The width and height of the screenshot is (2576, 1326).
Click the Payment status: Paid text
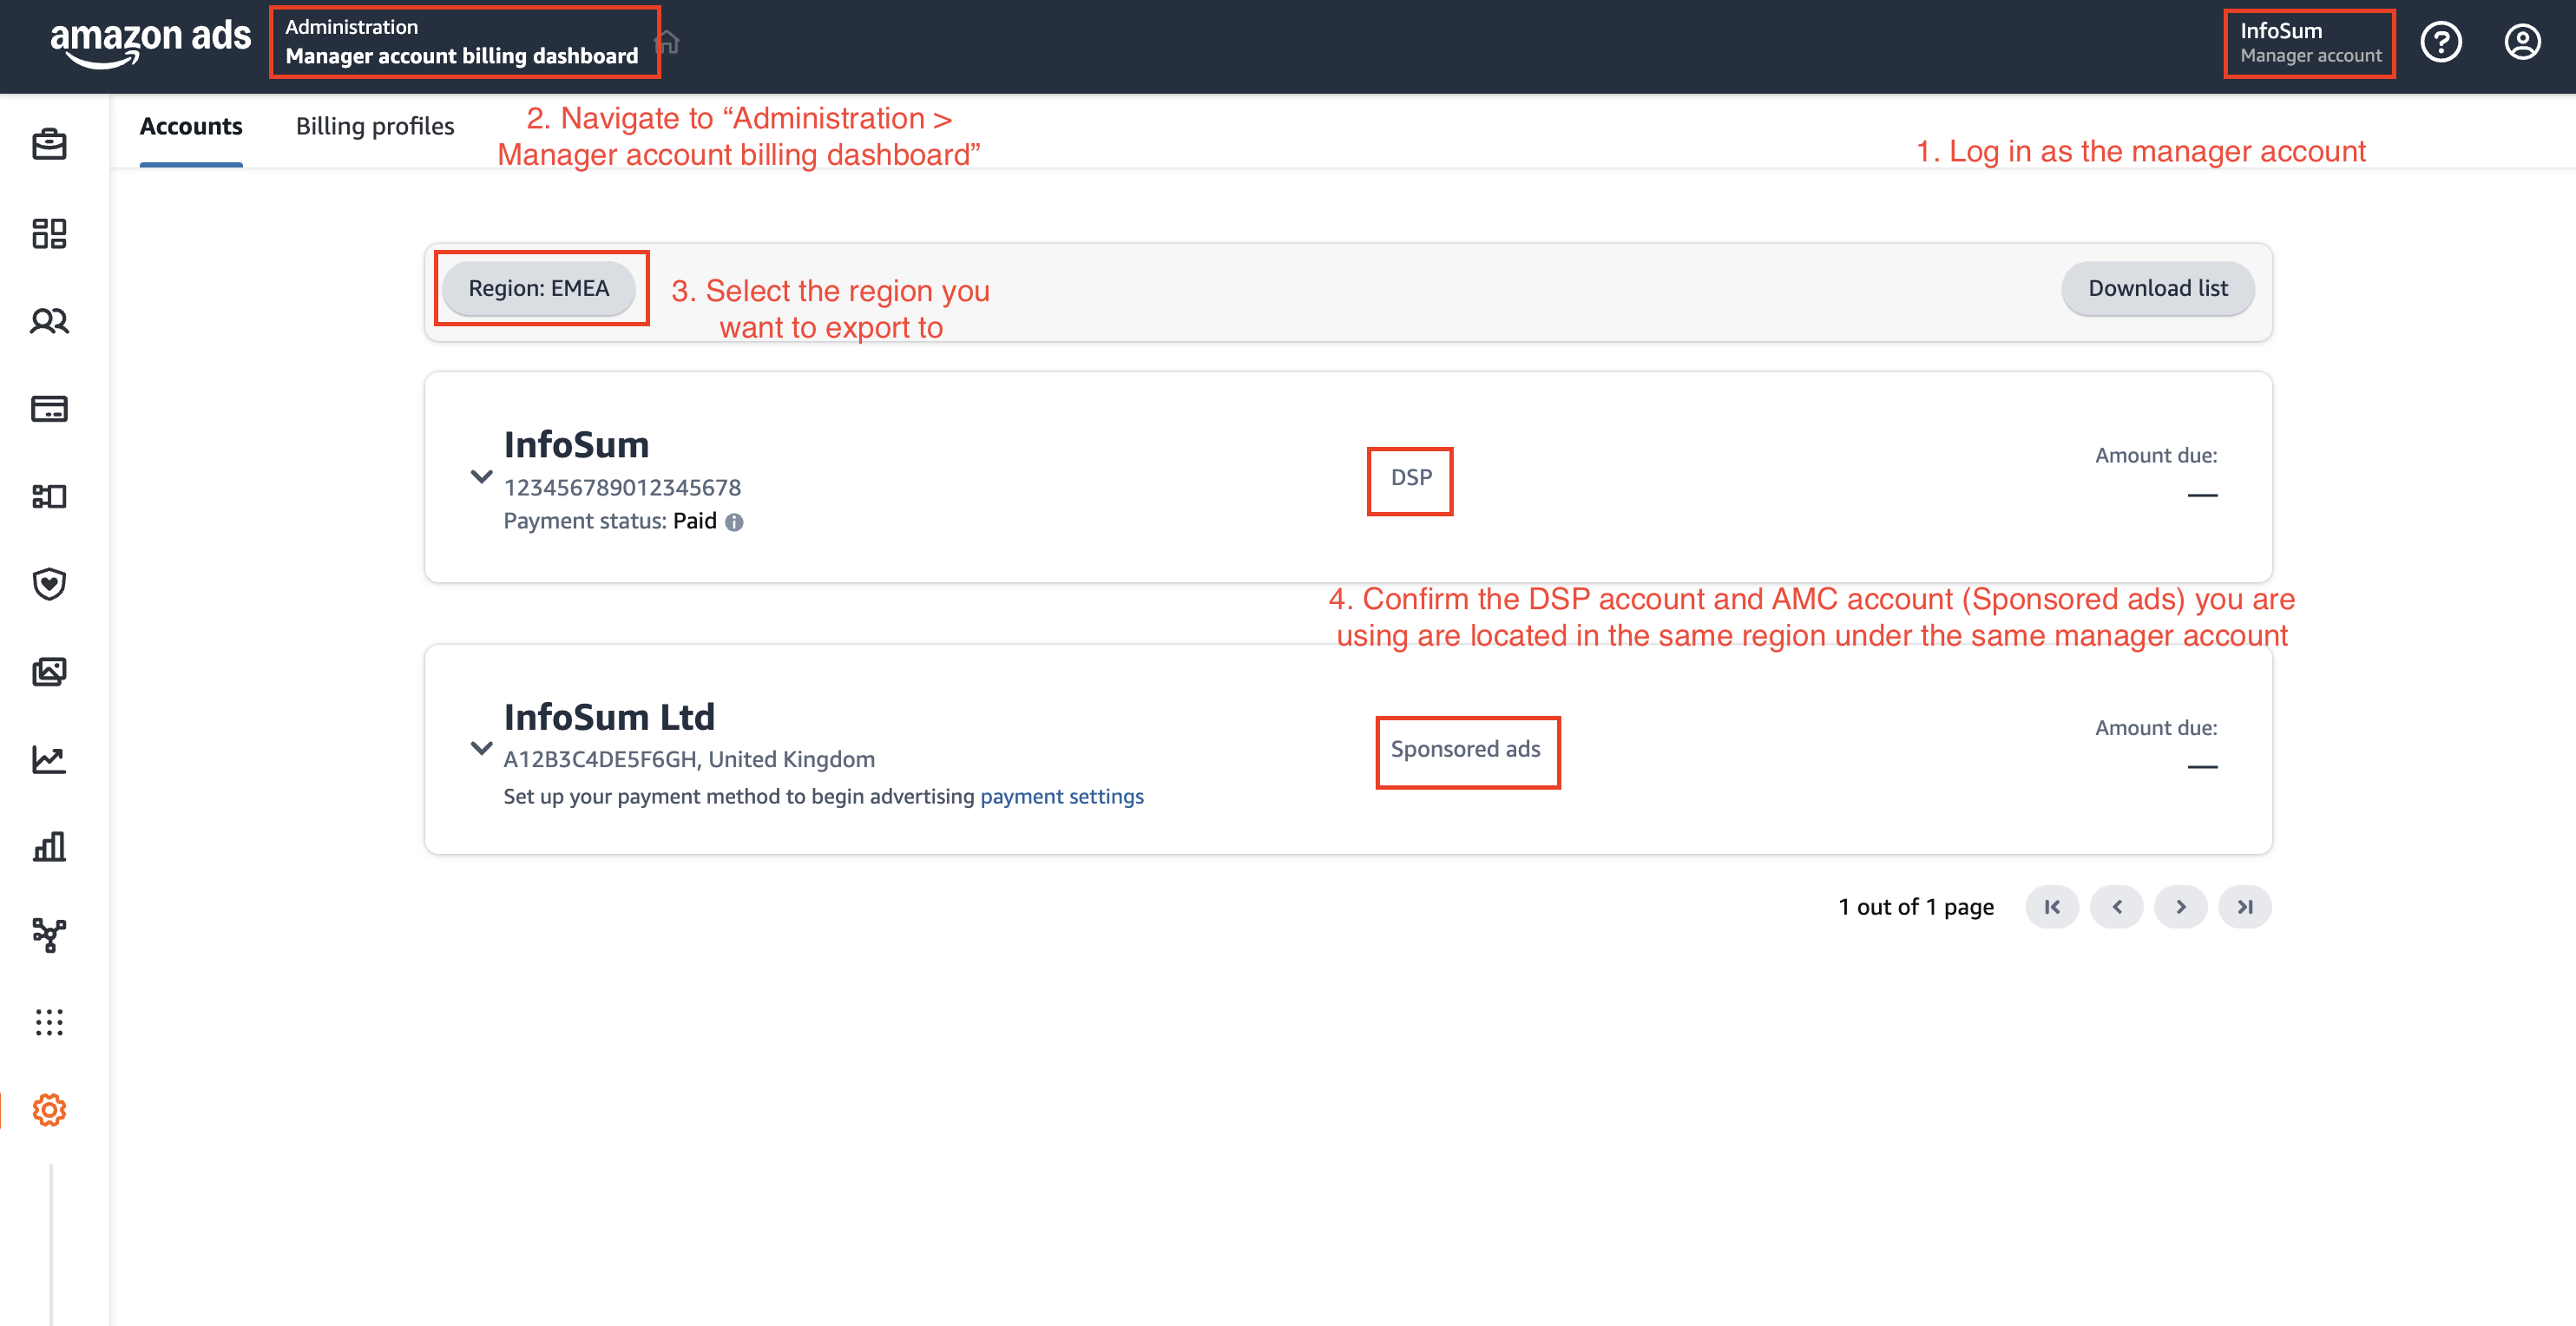[610, 521]
